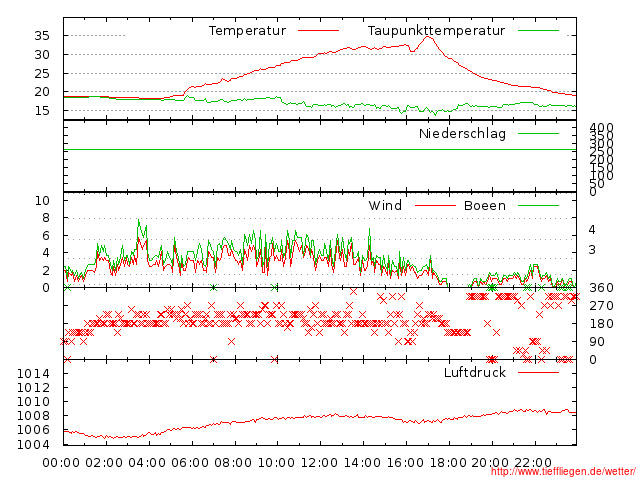Screen dimensions: 640x480
Task: Click the Boeen legend label
Action: (x=485, y=205)
